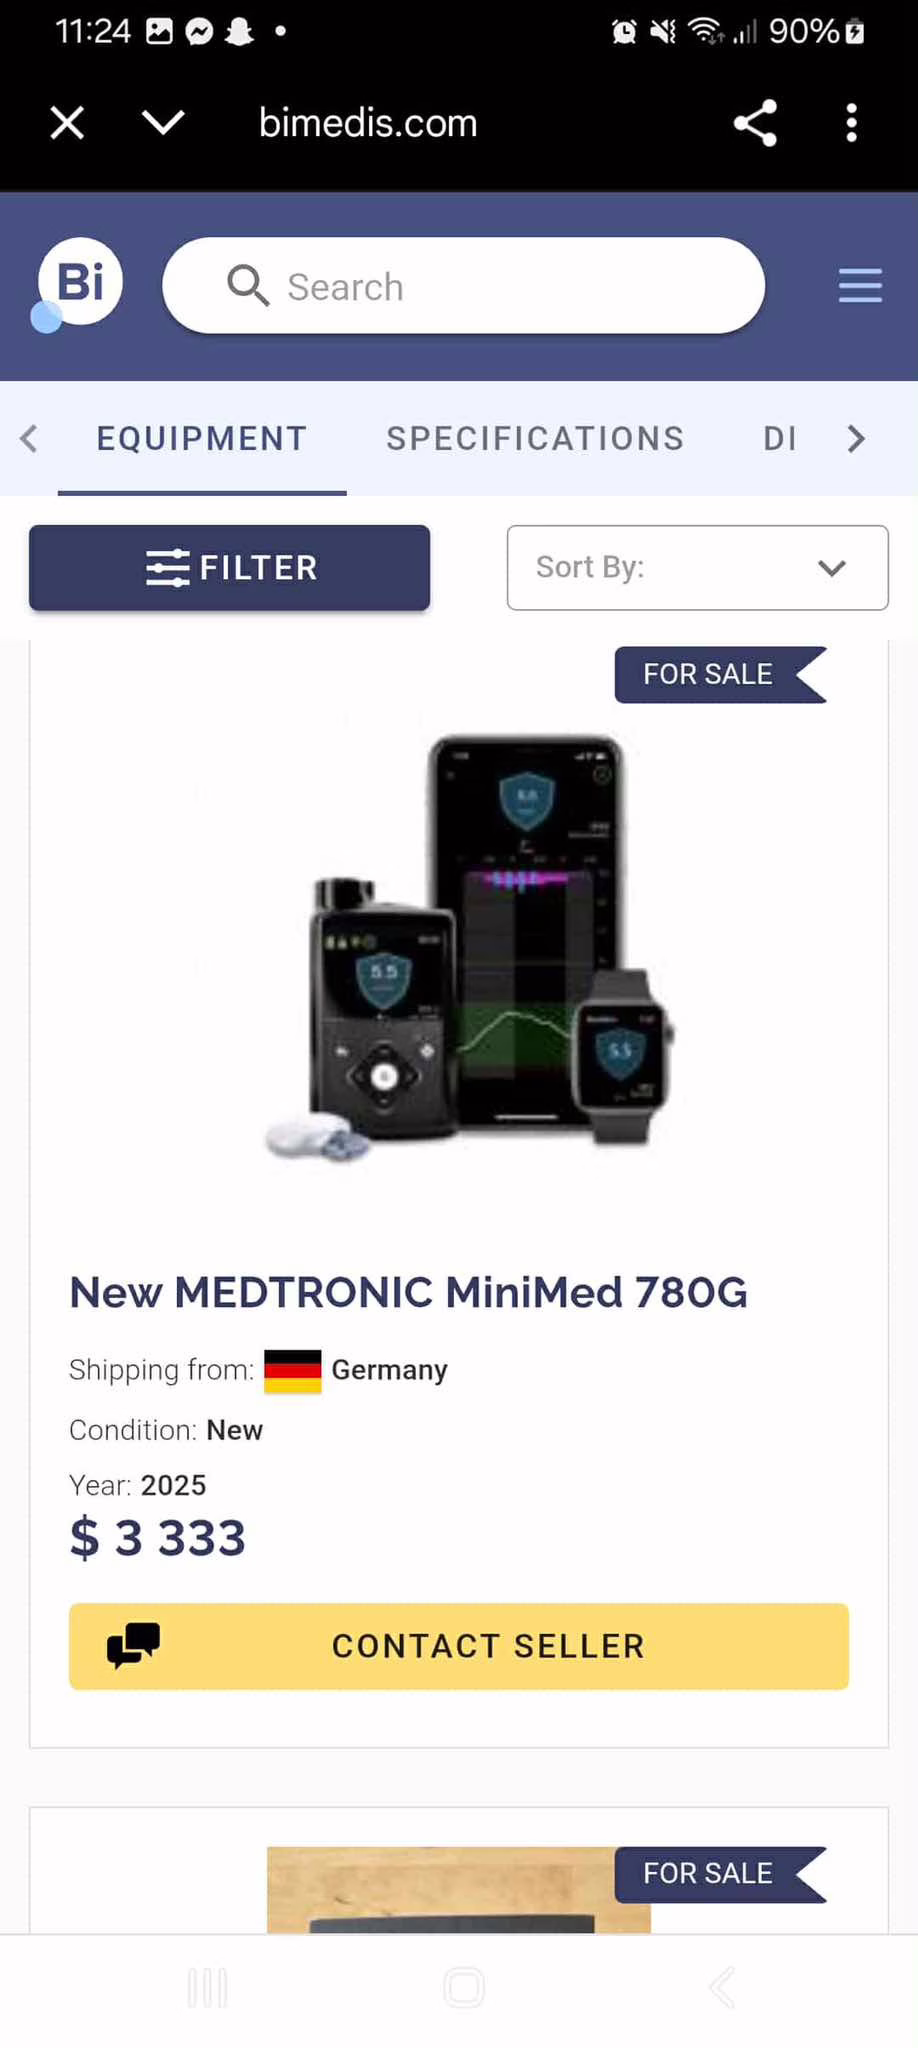
Task: Tap the share icon in browser bar
Action: click(755, 123)
